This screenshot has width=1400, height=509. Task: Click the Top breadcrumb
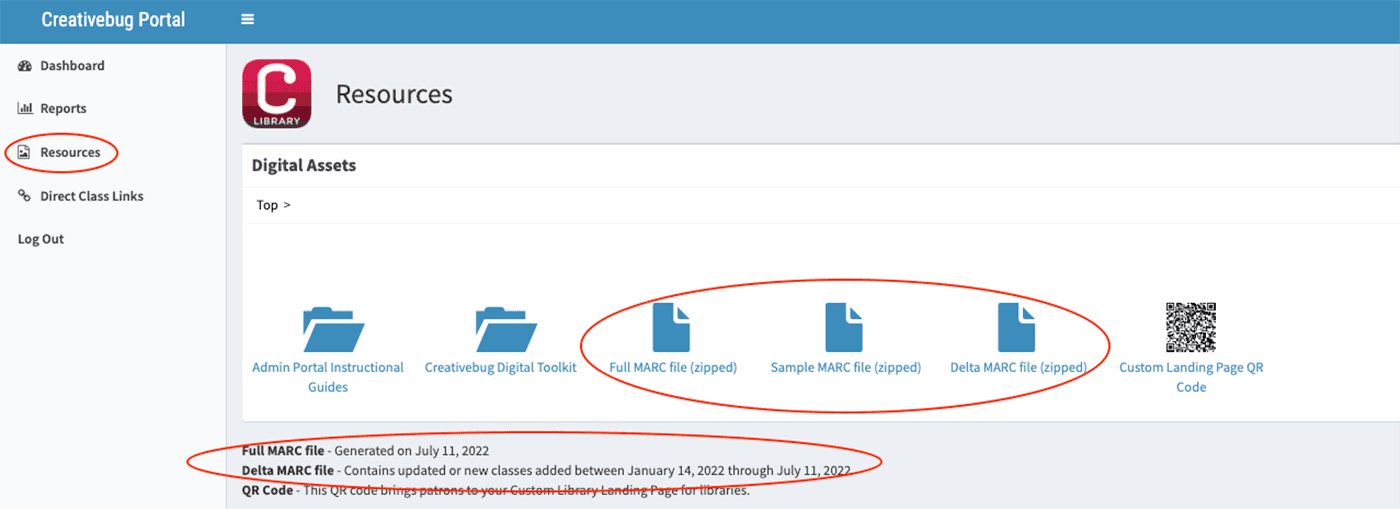[x=267, y=205]
